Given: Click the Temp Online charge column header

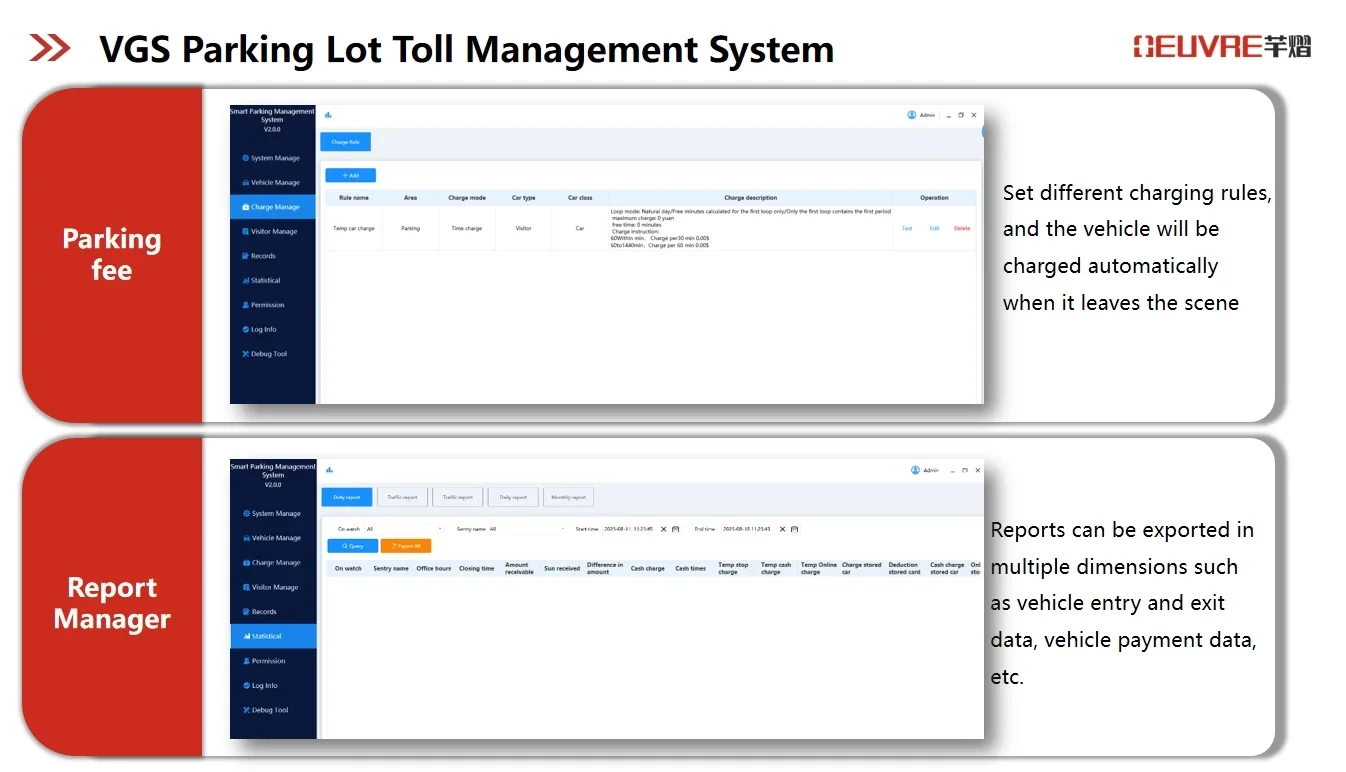Looking at the screenshot, I should (x=819, y=568).
